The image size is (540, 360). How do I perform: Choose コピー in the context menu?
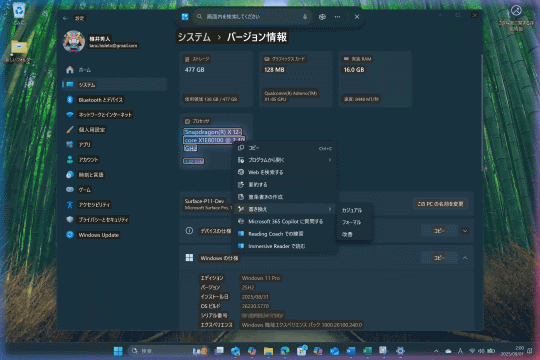pyautogui.click(x=284, y=148)
